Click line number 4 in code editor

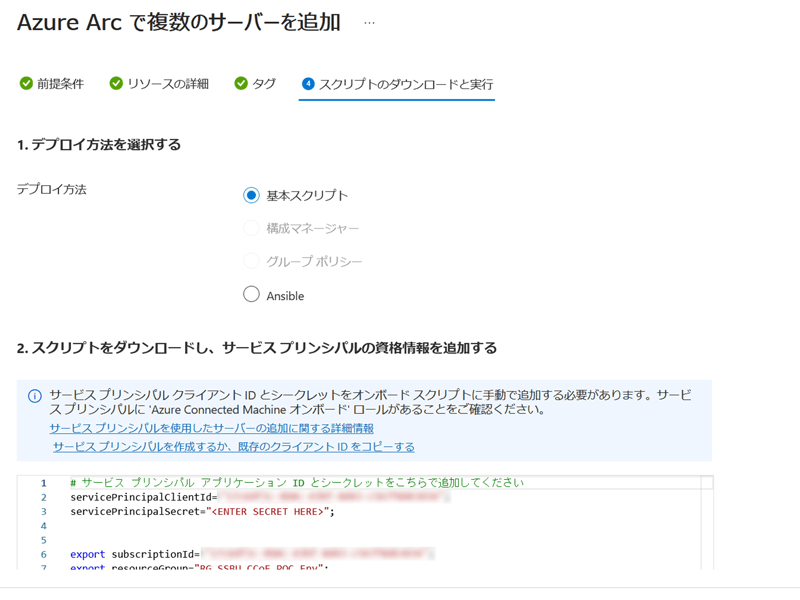(43, 526)
